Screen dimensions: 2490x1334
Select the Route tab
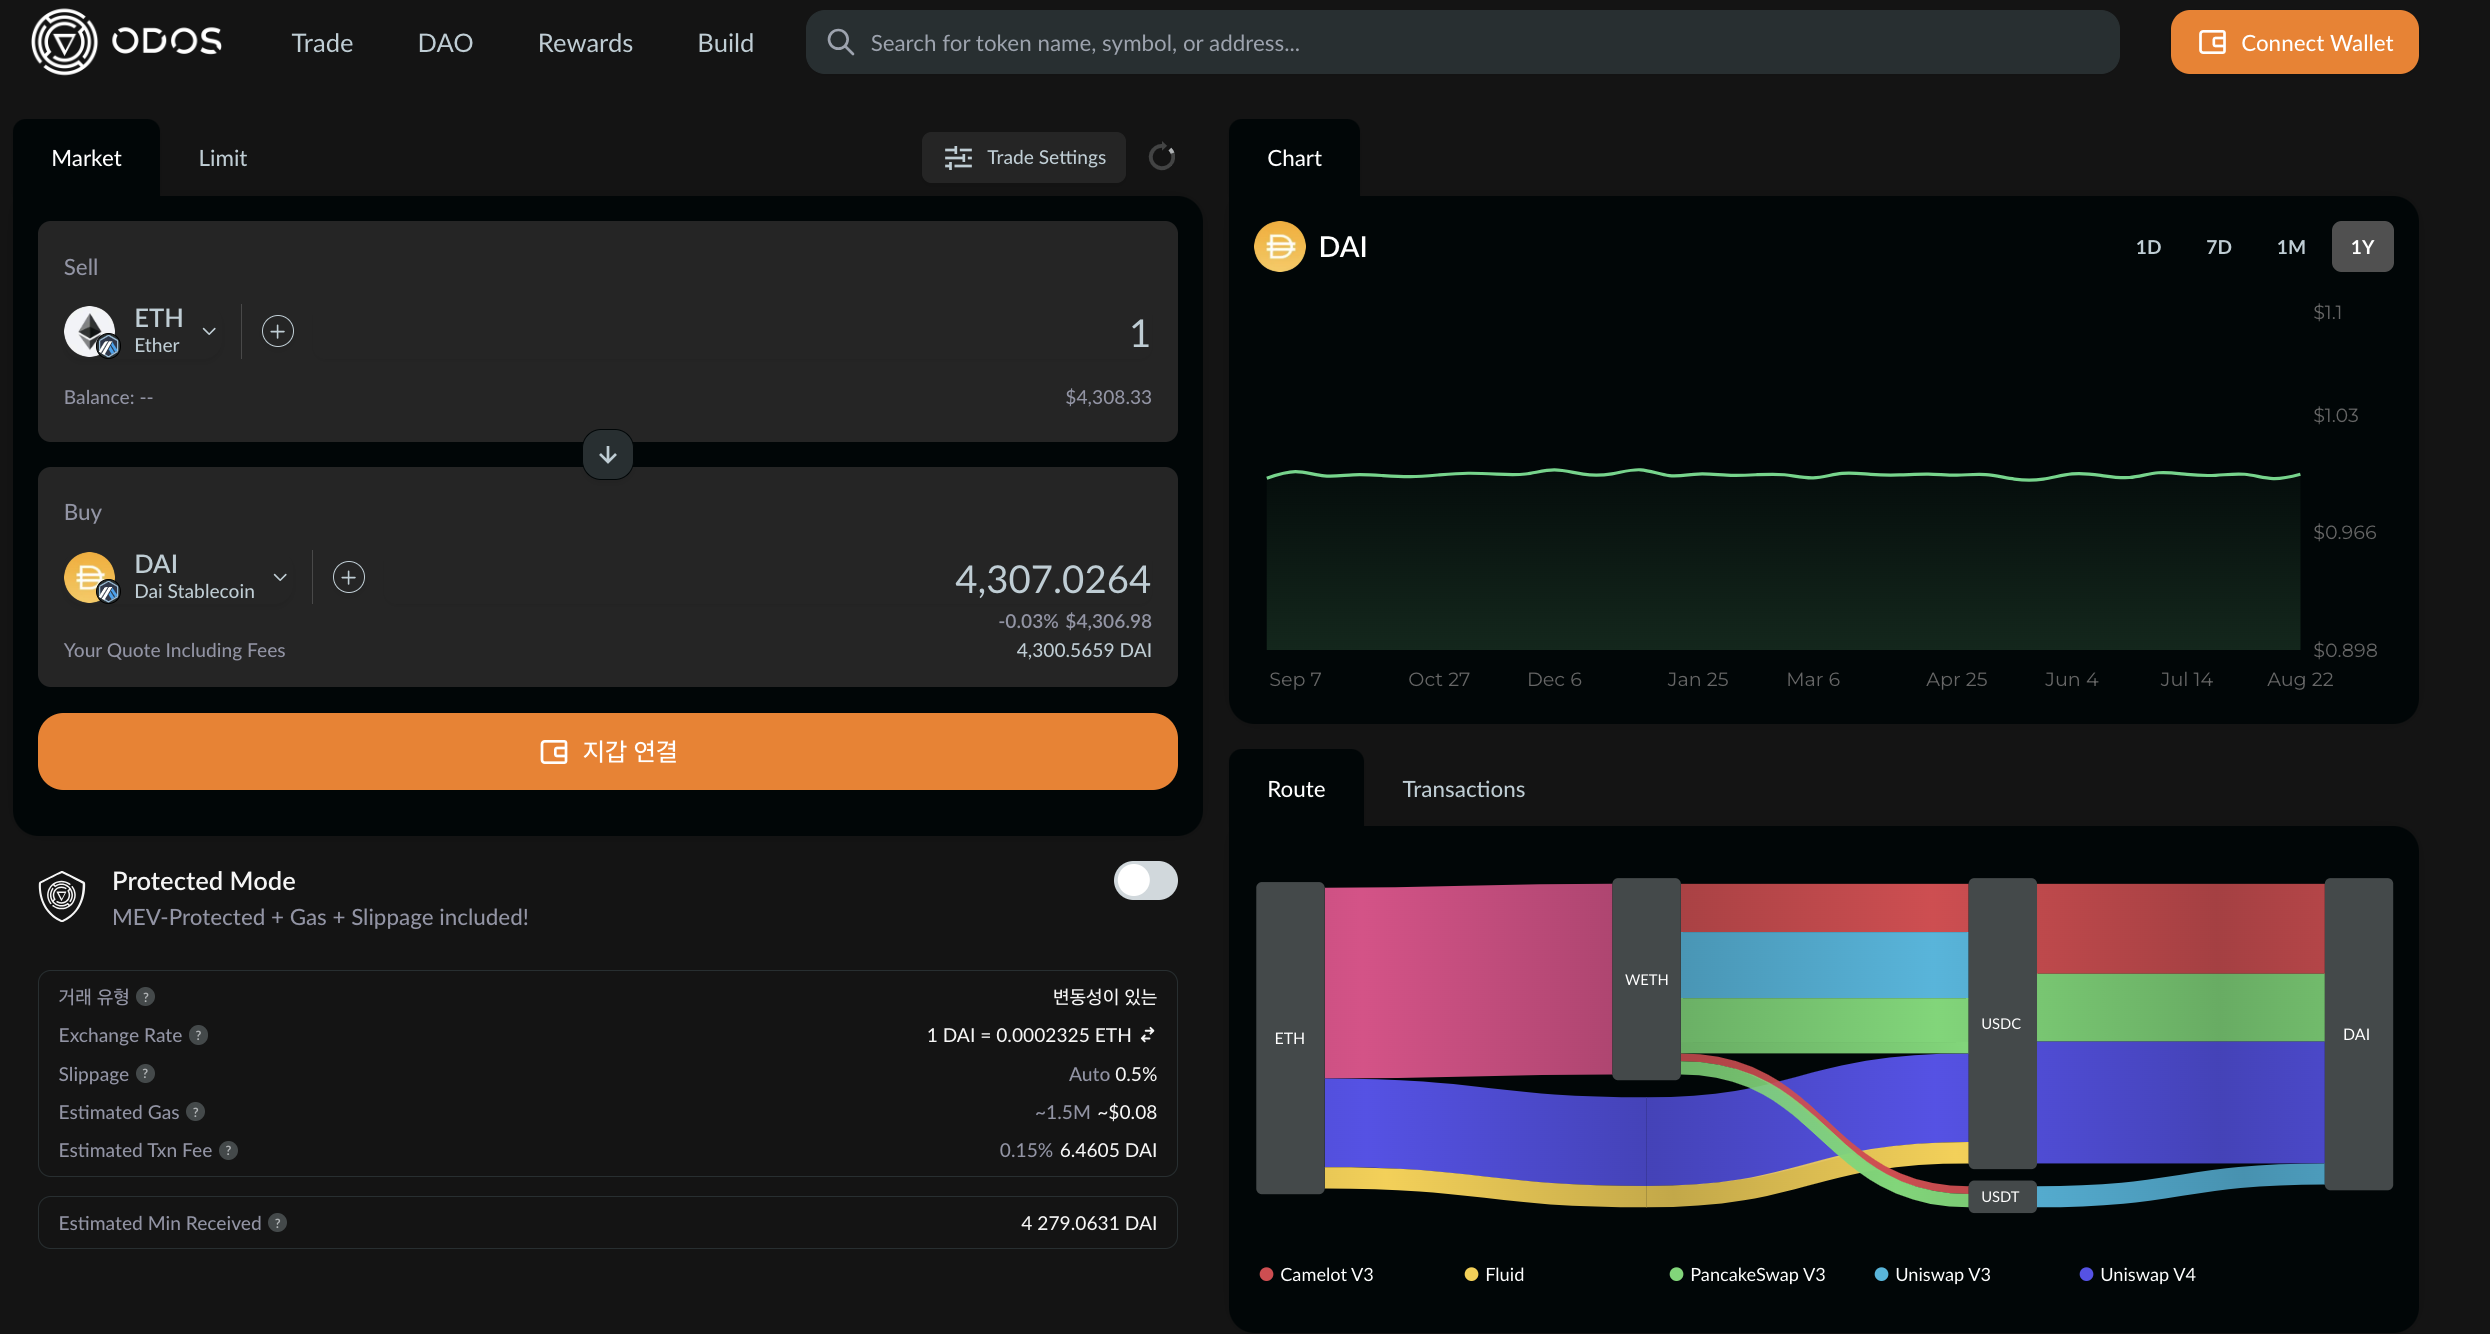[x=1296, y=788]
